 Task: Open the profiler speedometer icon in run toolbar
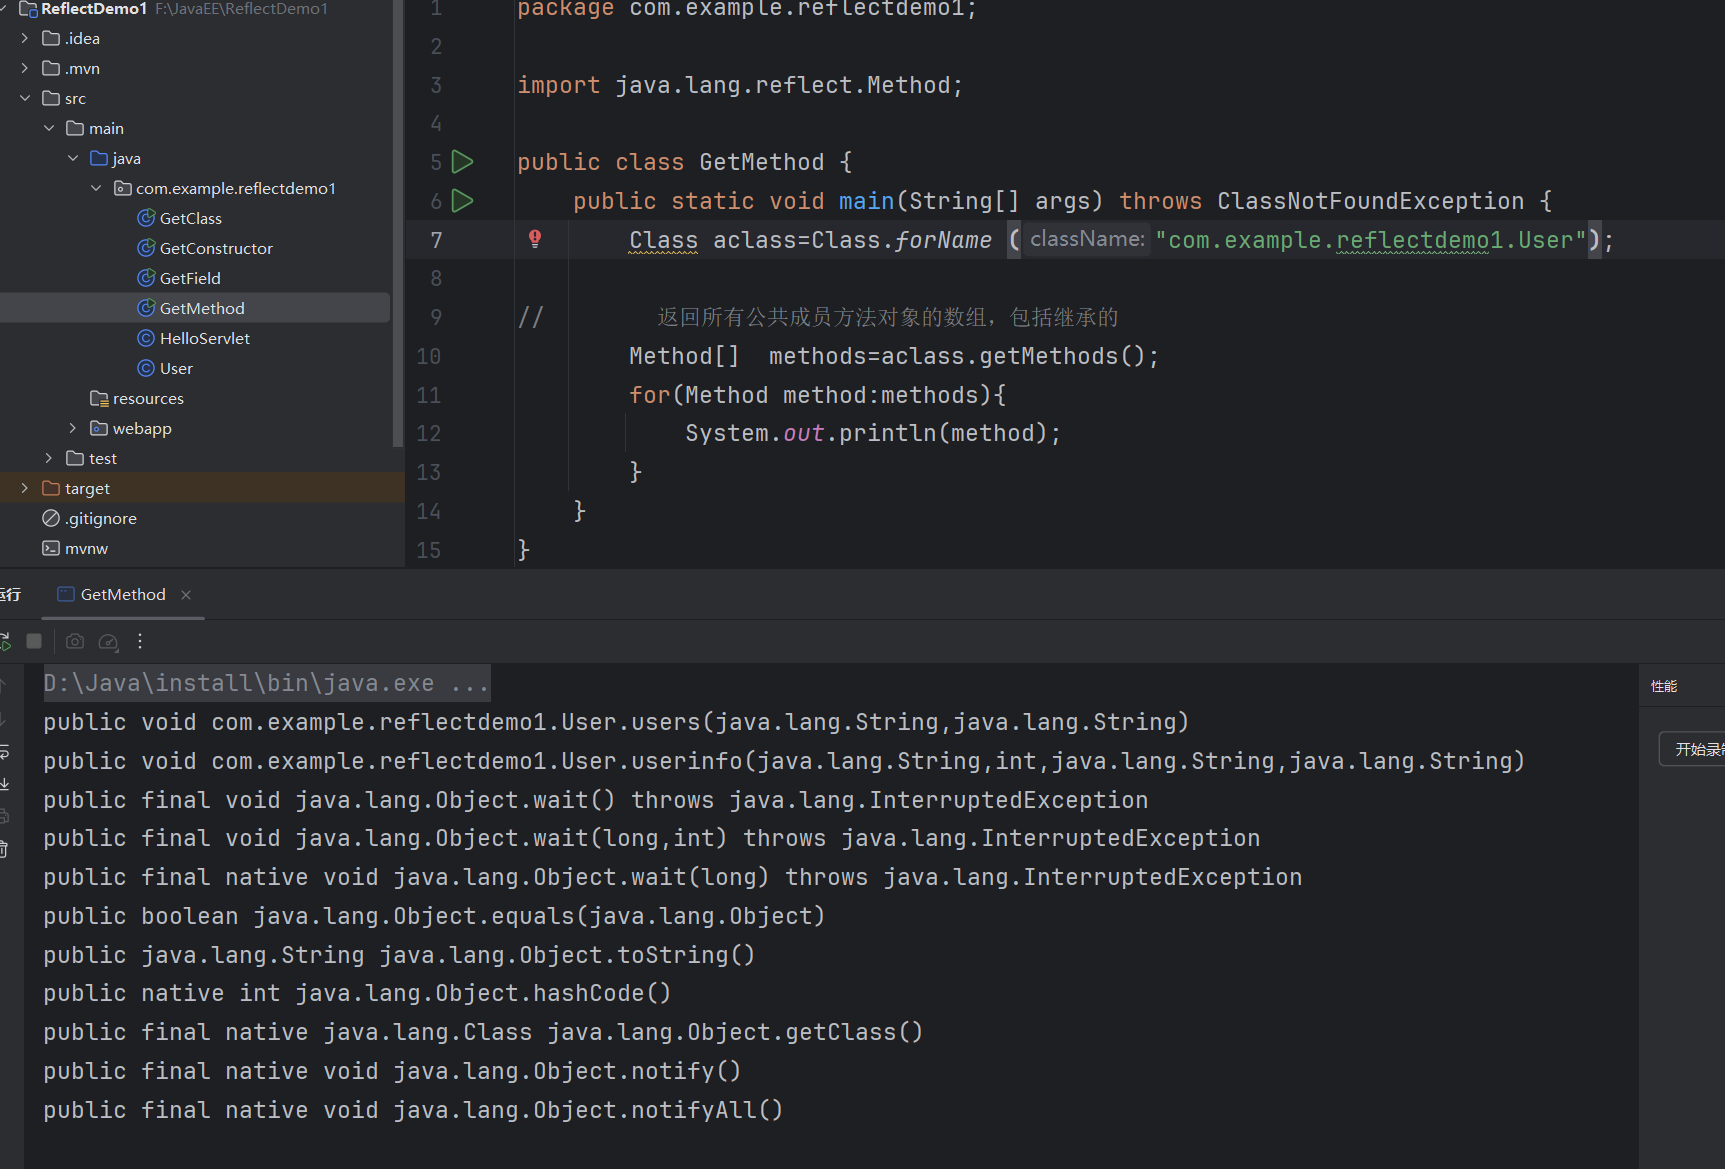click(108, 642)
